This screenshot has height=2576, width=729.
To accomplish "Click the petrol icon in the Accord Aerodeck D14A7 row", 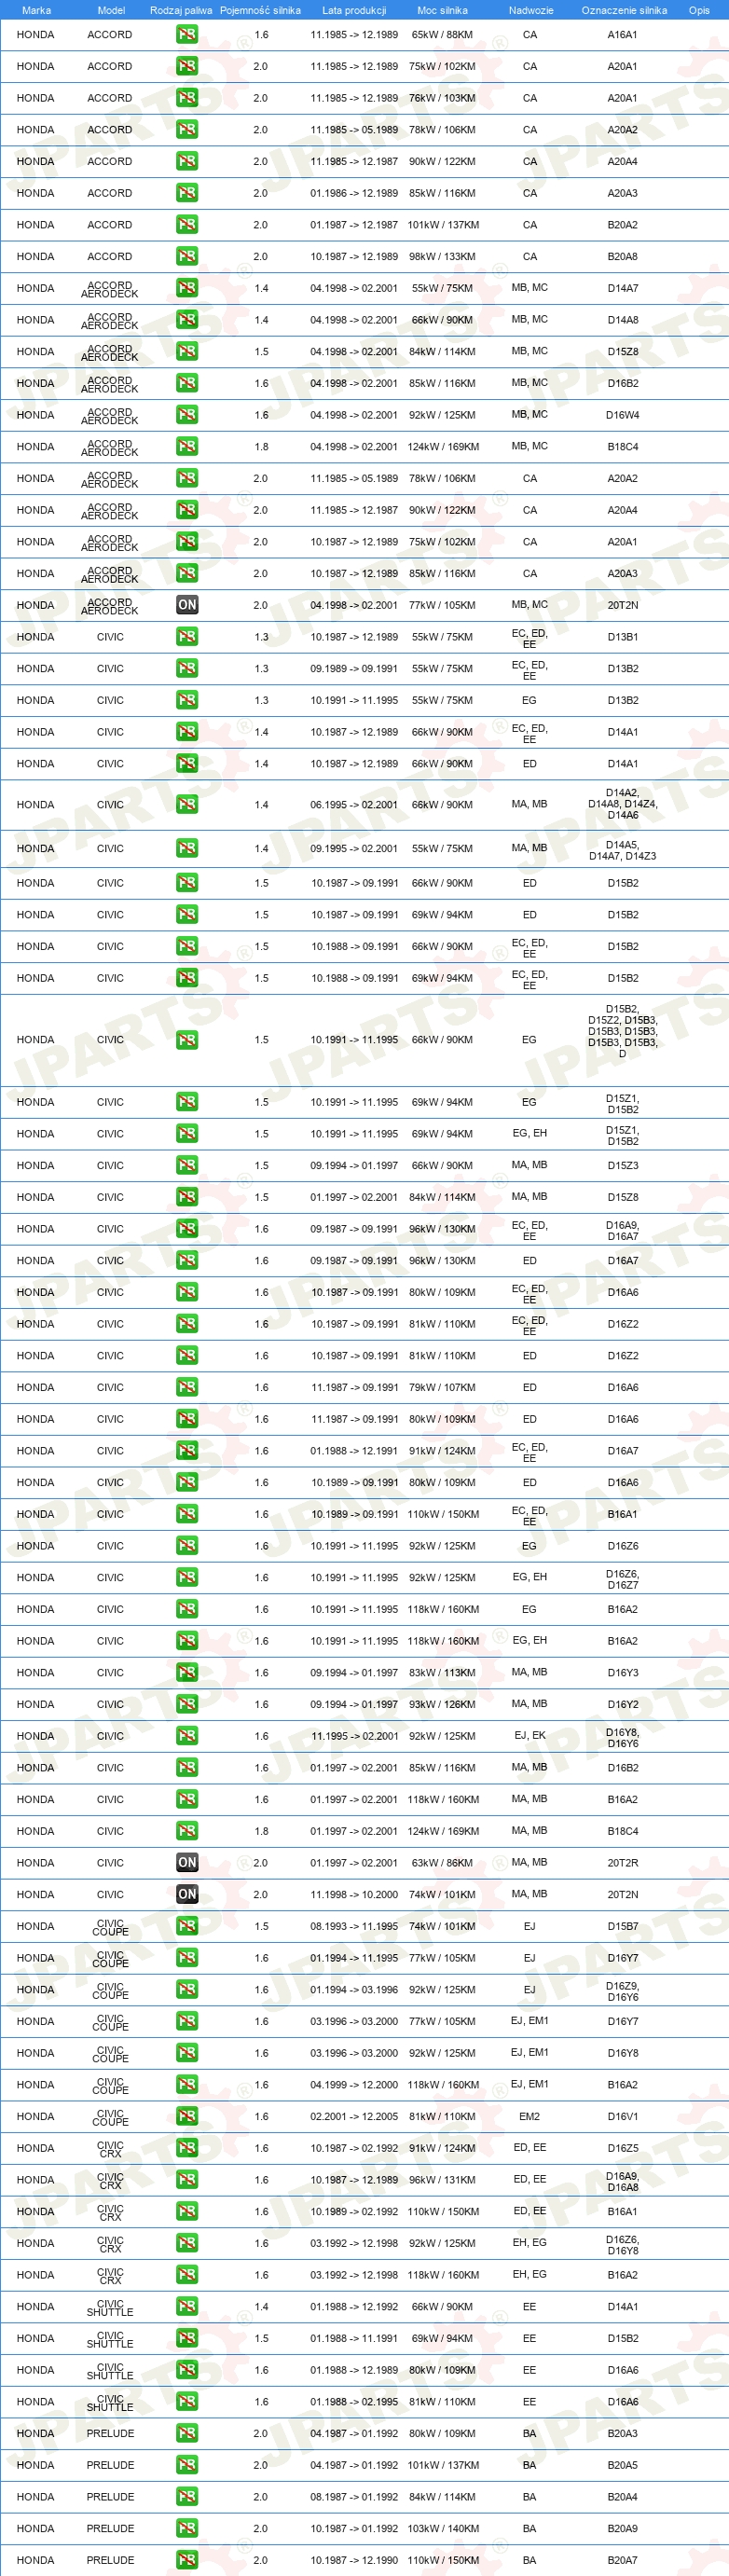I will [187, 288].
